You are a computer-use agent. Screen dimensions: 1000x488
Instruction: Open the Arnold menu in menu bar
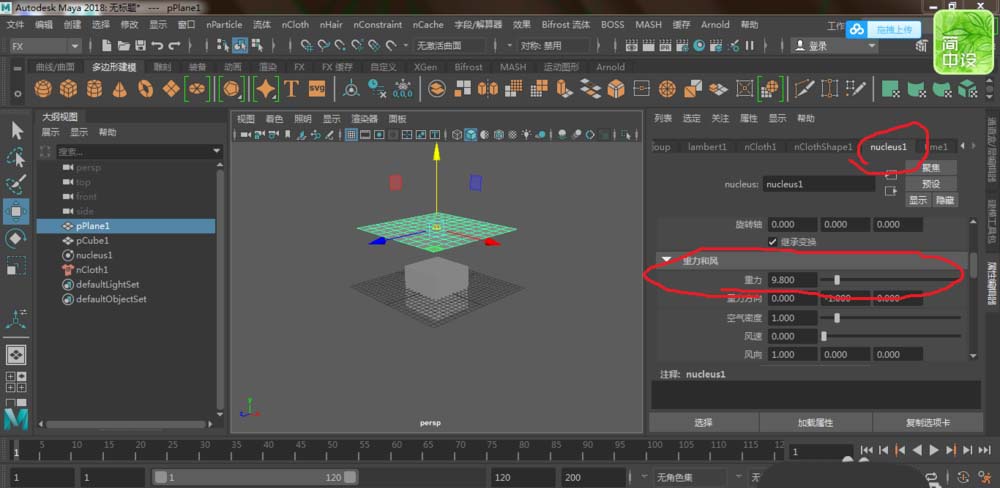(715, 24)
